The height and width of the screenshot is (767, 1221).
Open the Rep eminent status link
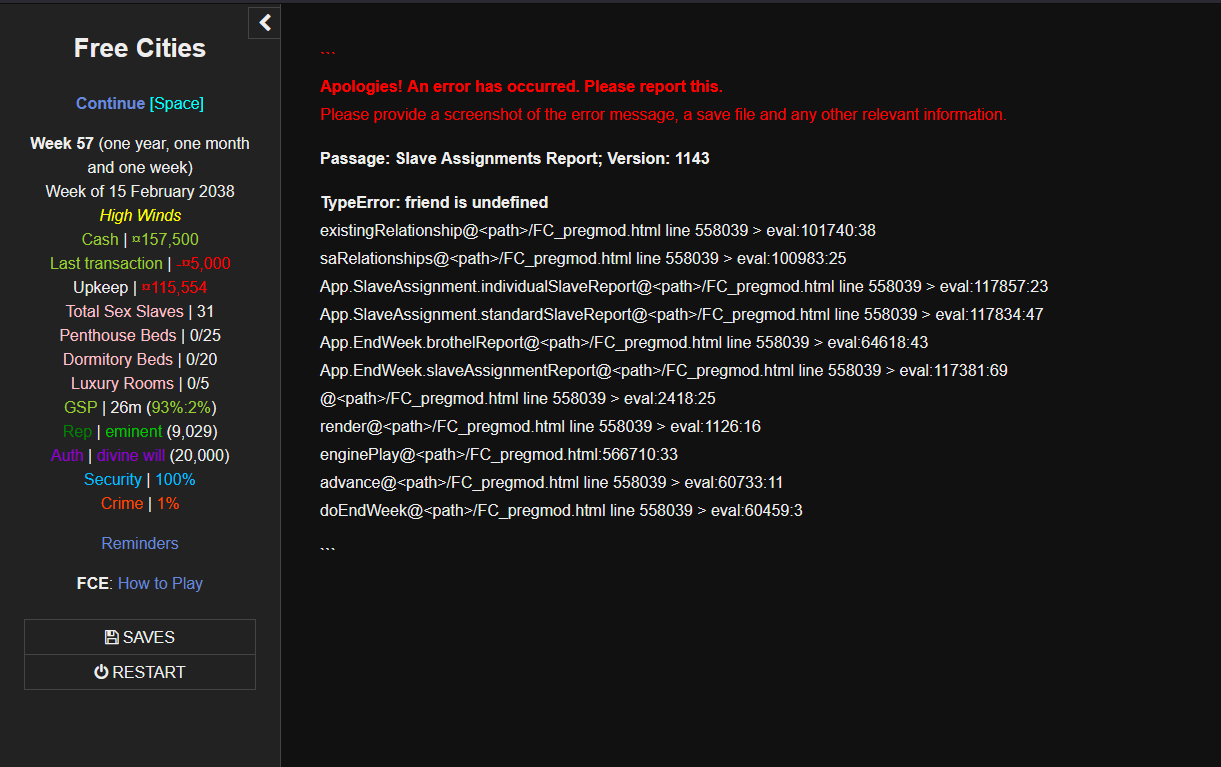pyautogui.click(x=133, y=431)
